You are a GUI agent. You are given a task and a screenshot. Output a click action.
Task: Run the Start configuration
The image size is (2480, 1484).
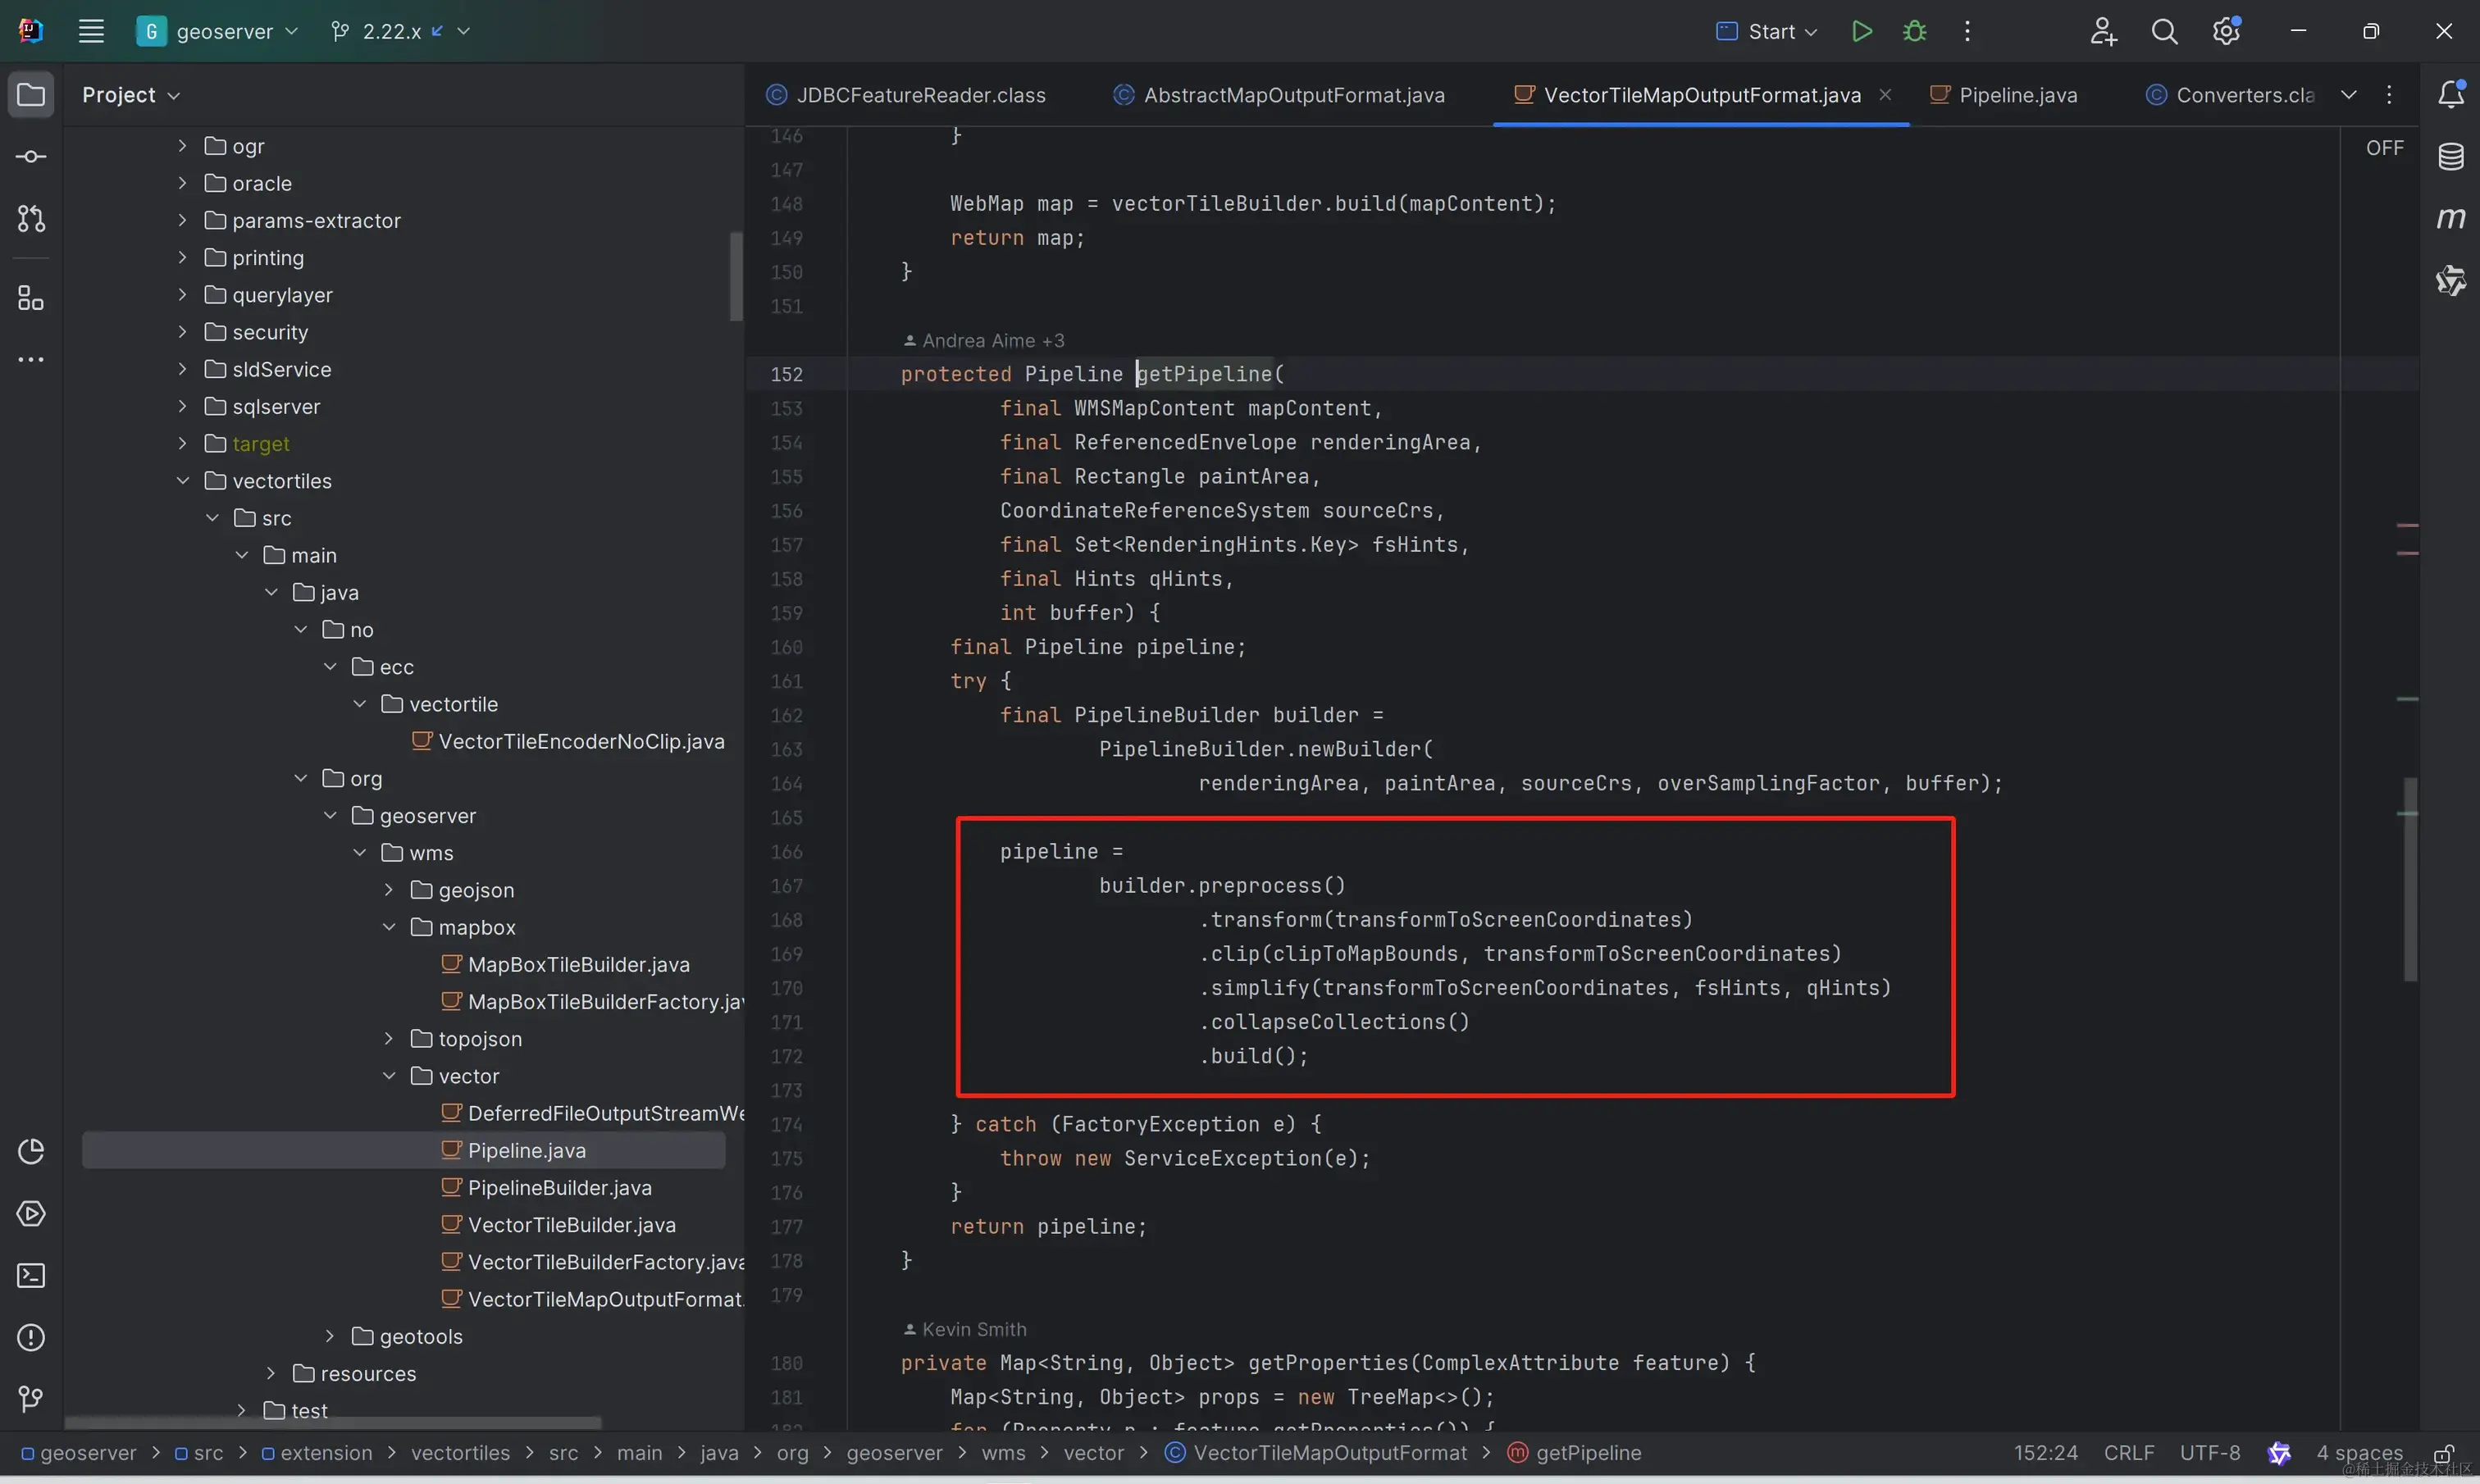[x=1861, y=31]
